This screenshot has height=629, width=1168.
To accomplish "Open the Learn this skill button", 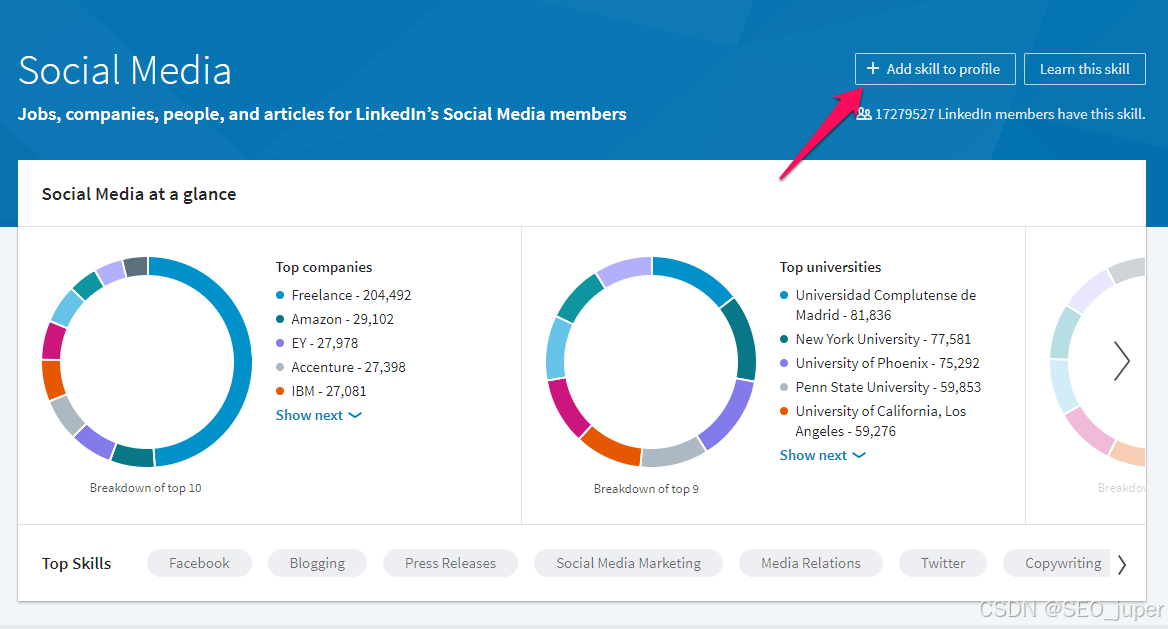I will pyautogui.click(x=1085, y=69).
